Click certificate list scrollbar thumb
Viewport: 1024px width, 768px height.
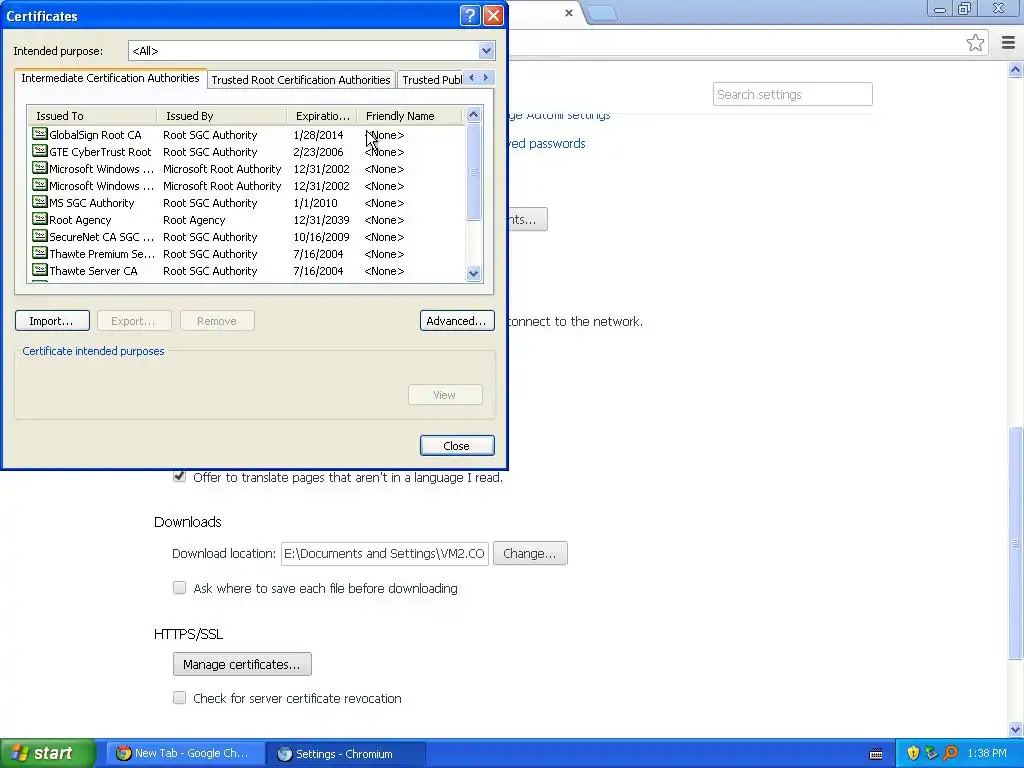coord(473,172)
